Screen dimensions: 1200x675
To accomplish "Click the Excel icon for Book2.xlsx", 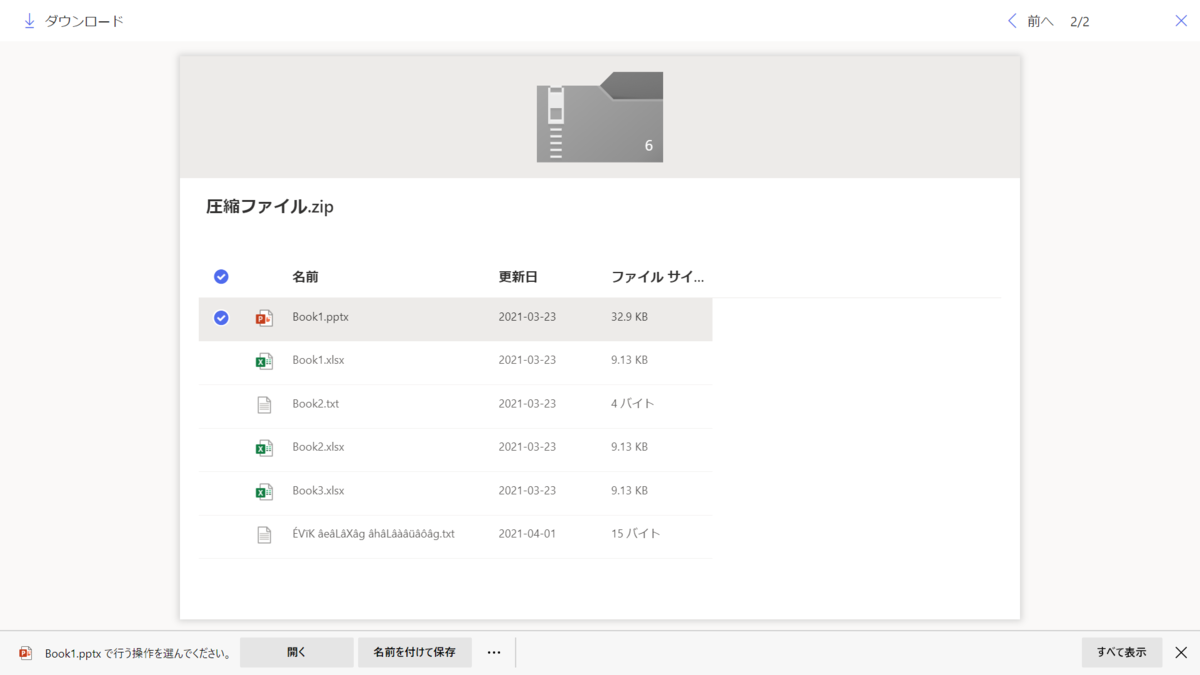I will point(264,448).
